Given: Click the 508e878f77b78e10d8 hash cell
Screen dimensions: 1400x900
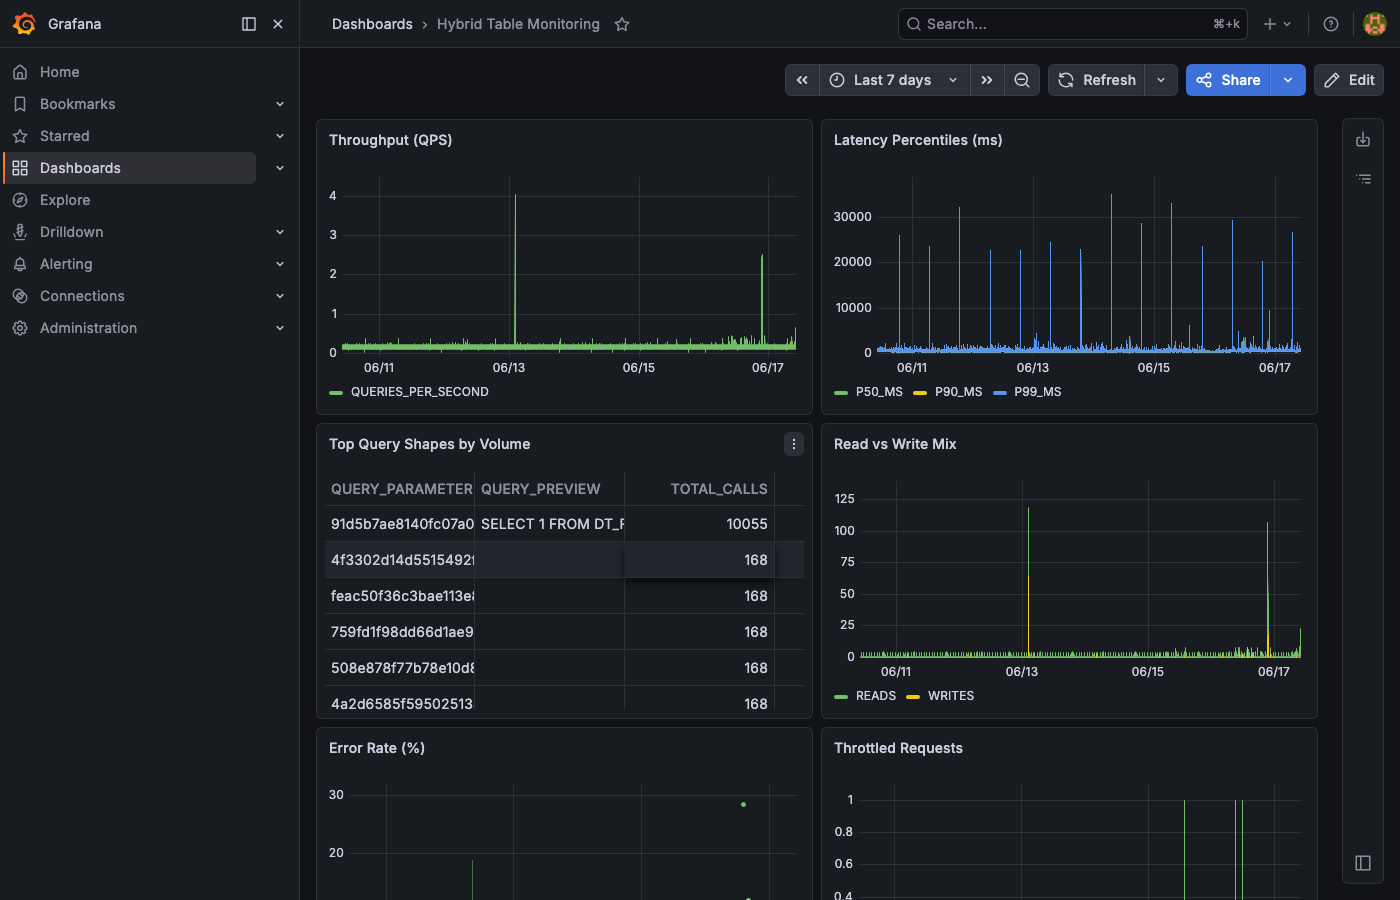Looking at the screenshot, I should [401, 668].
